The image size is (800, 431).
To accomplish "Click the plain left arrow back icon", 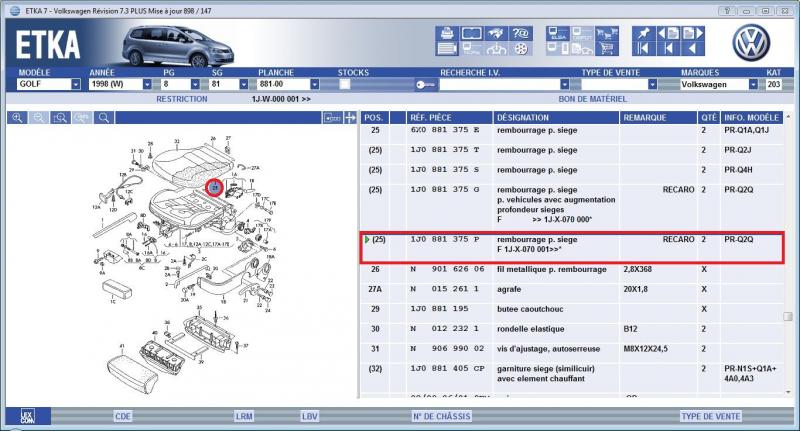I will [693, 49].
